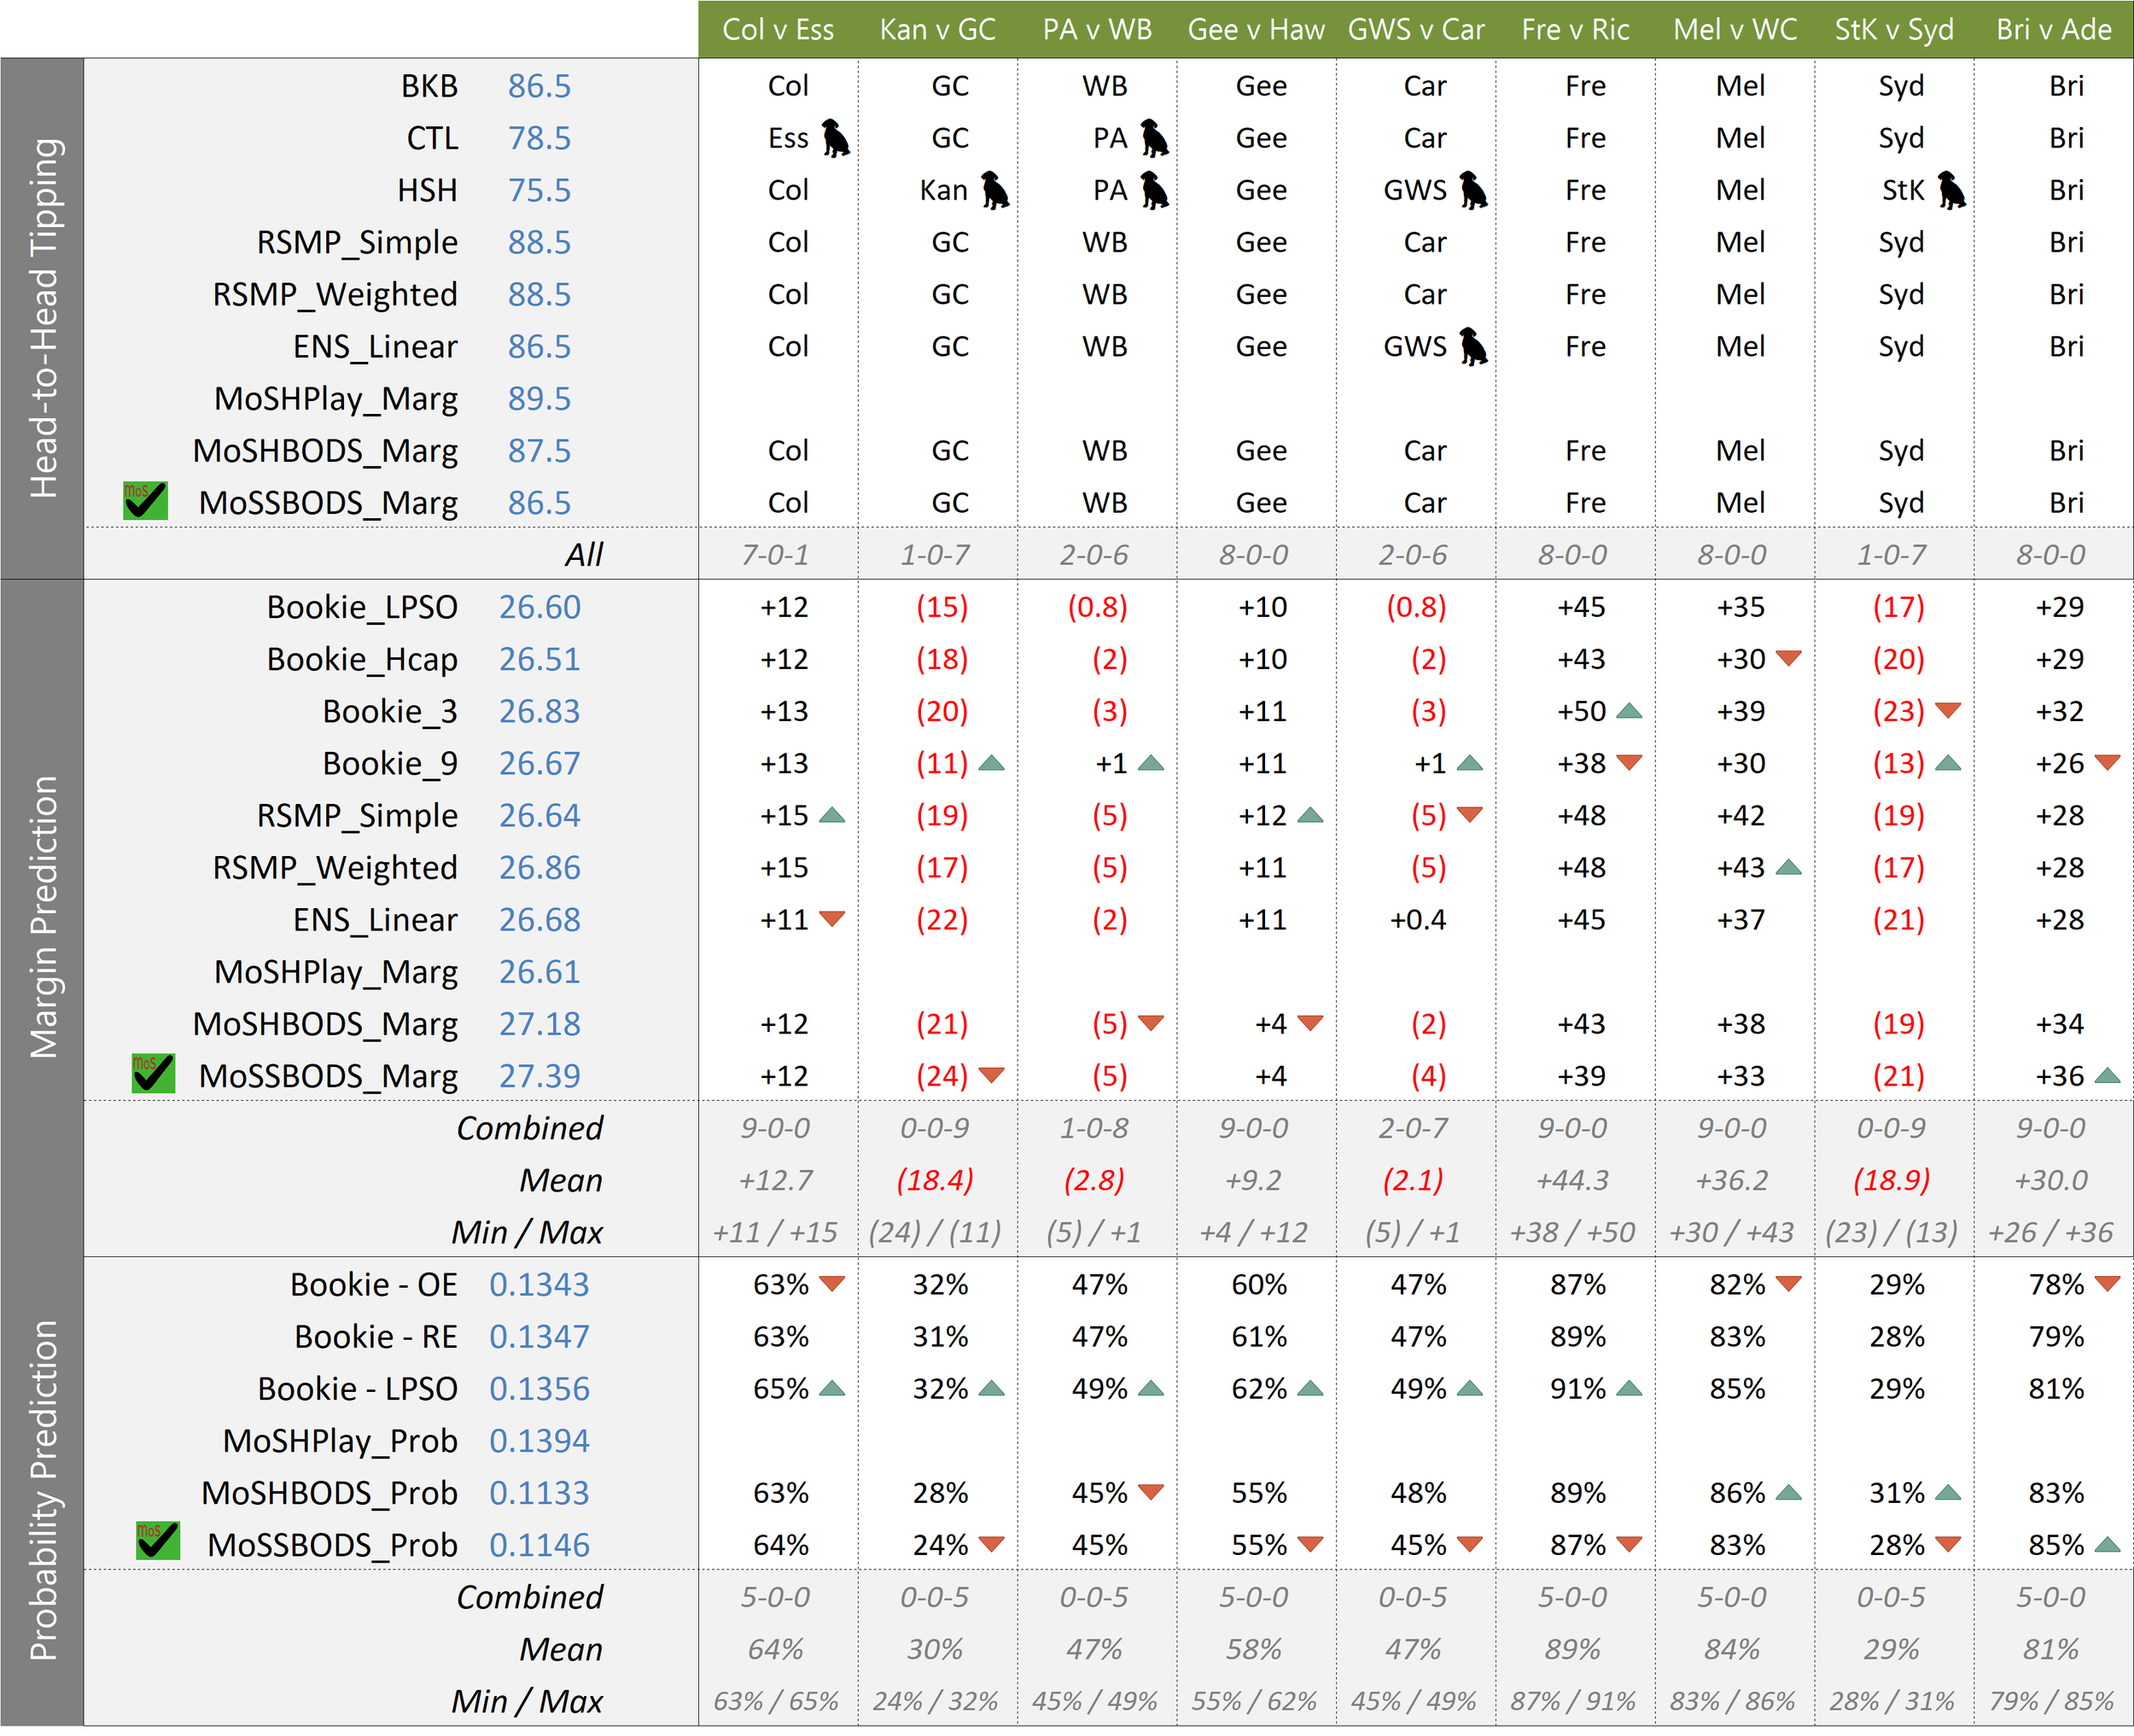Click the checkmark beside MoSSBODS_Marg in Margin Prediction
This screenshot has height=1736, width=2134.
153,1074
